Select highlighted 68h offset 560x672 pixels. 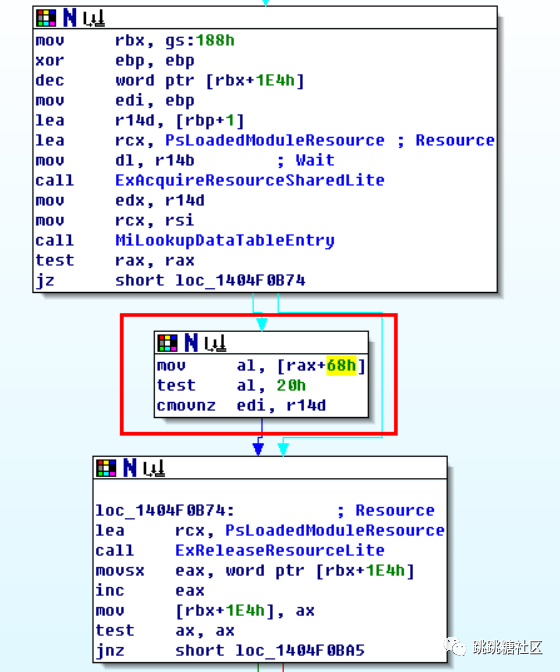point(341,366)
